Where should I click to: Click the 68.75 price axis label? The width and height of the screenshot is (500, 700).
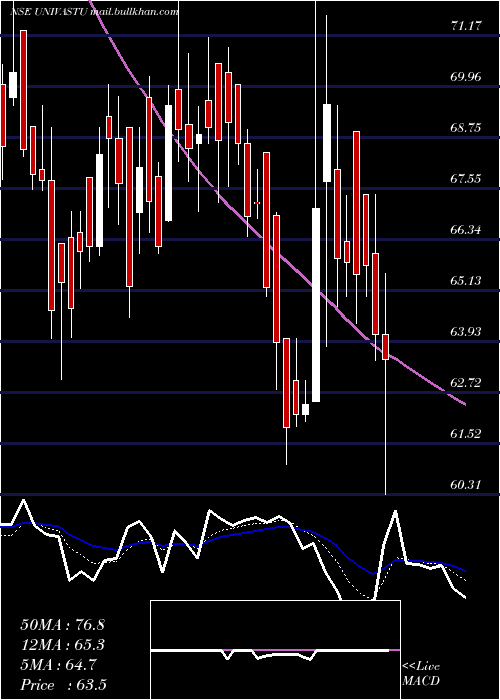tap(466, 128)
